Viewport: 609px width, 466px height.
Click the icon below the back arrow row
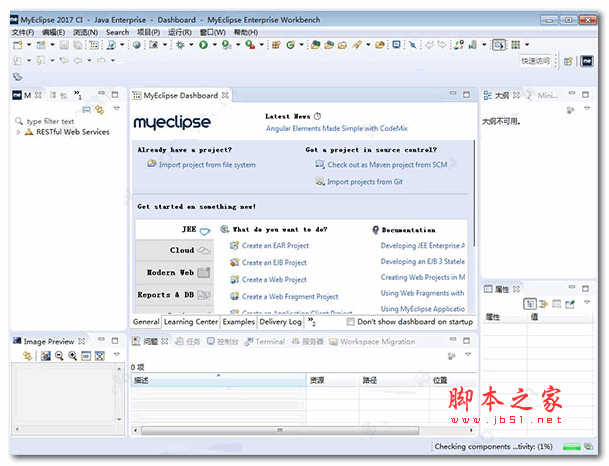click(17, 77)
